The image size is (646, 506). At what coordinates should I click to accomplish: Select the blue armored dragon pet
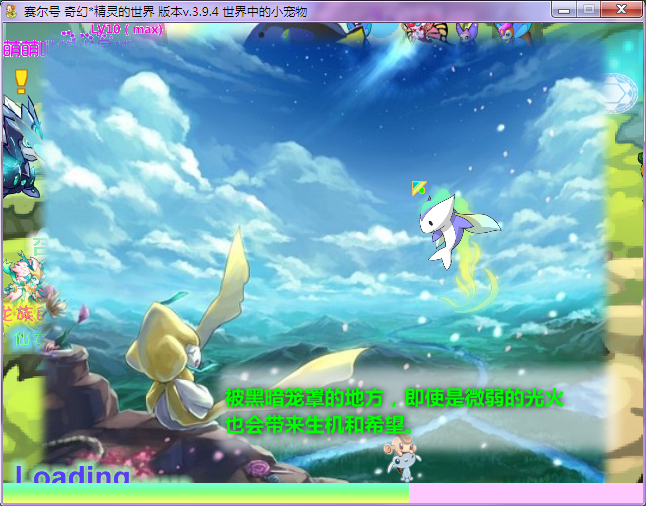(x=21, y=147)
